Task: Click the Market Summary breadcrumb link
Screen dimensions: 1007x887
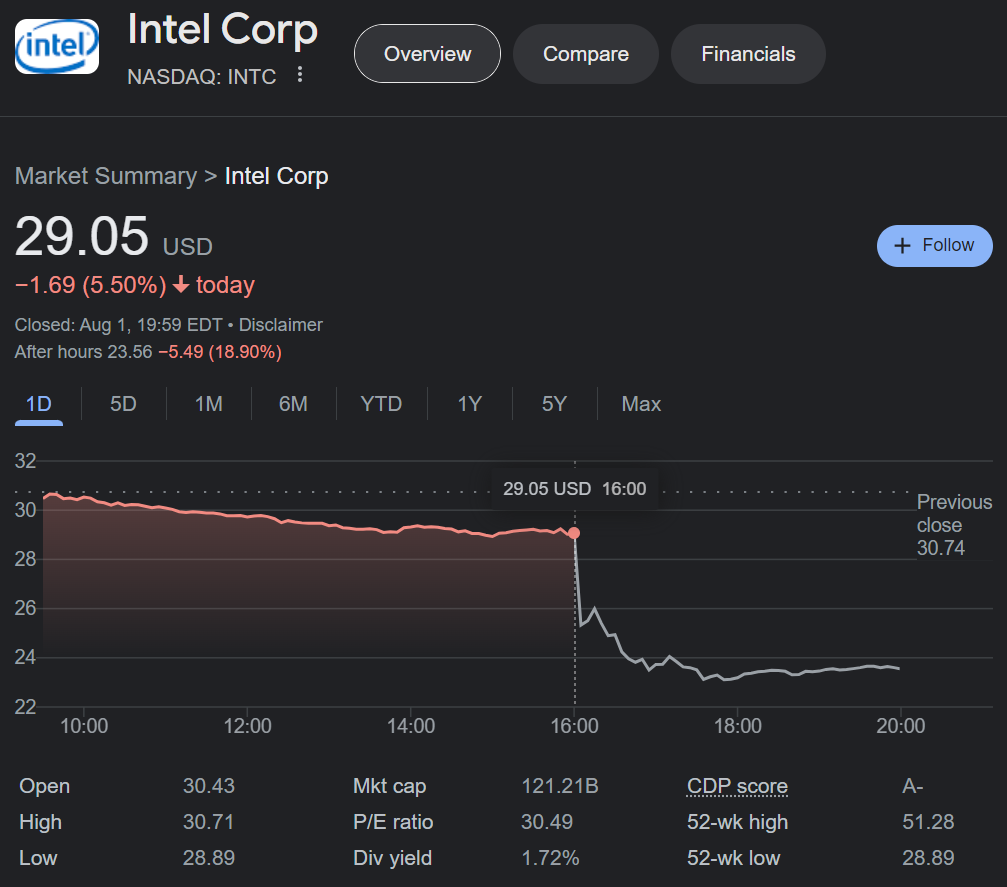Action: click(x=105, y=177)
